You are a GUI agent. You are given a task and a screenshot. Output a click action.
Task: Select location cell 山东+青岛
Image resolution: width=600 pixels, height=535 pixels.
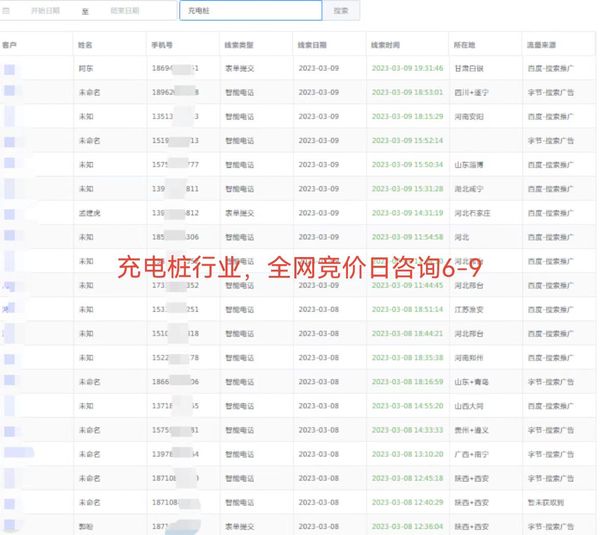click(471, 382)
